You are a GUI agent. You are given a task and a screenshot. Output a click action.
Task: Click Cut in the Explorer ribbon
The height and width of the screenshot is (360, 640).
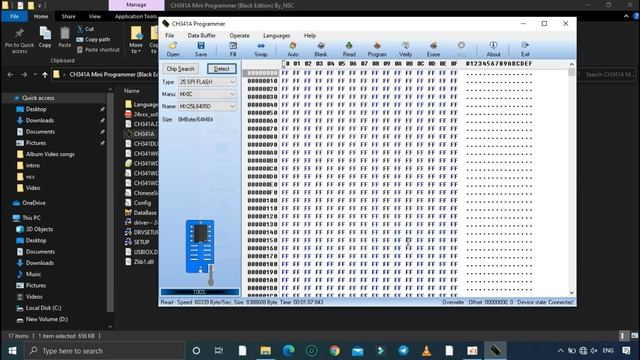click(86, 29)
